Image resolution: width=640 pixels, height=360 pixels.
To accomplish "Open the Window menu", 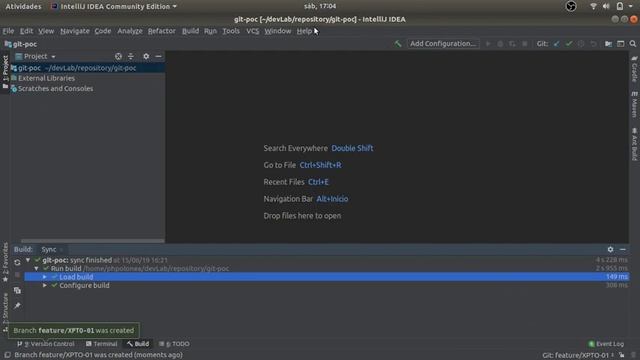I will (x=278, y=31).
